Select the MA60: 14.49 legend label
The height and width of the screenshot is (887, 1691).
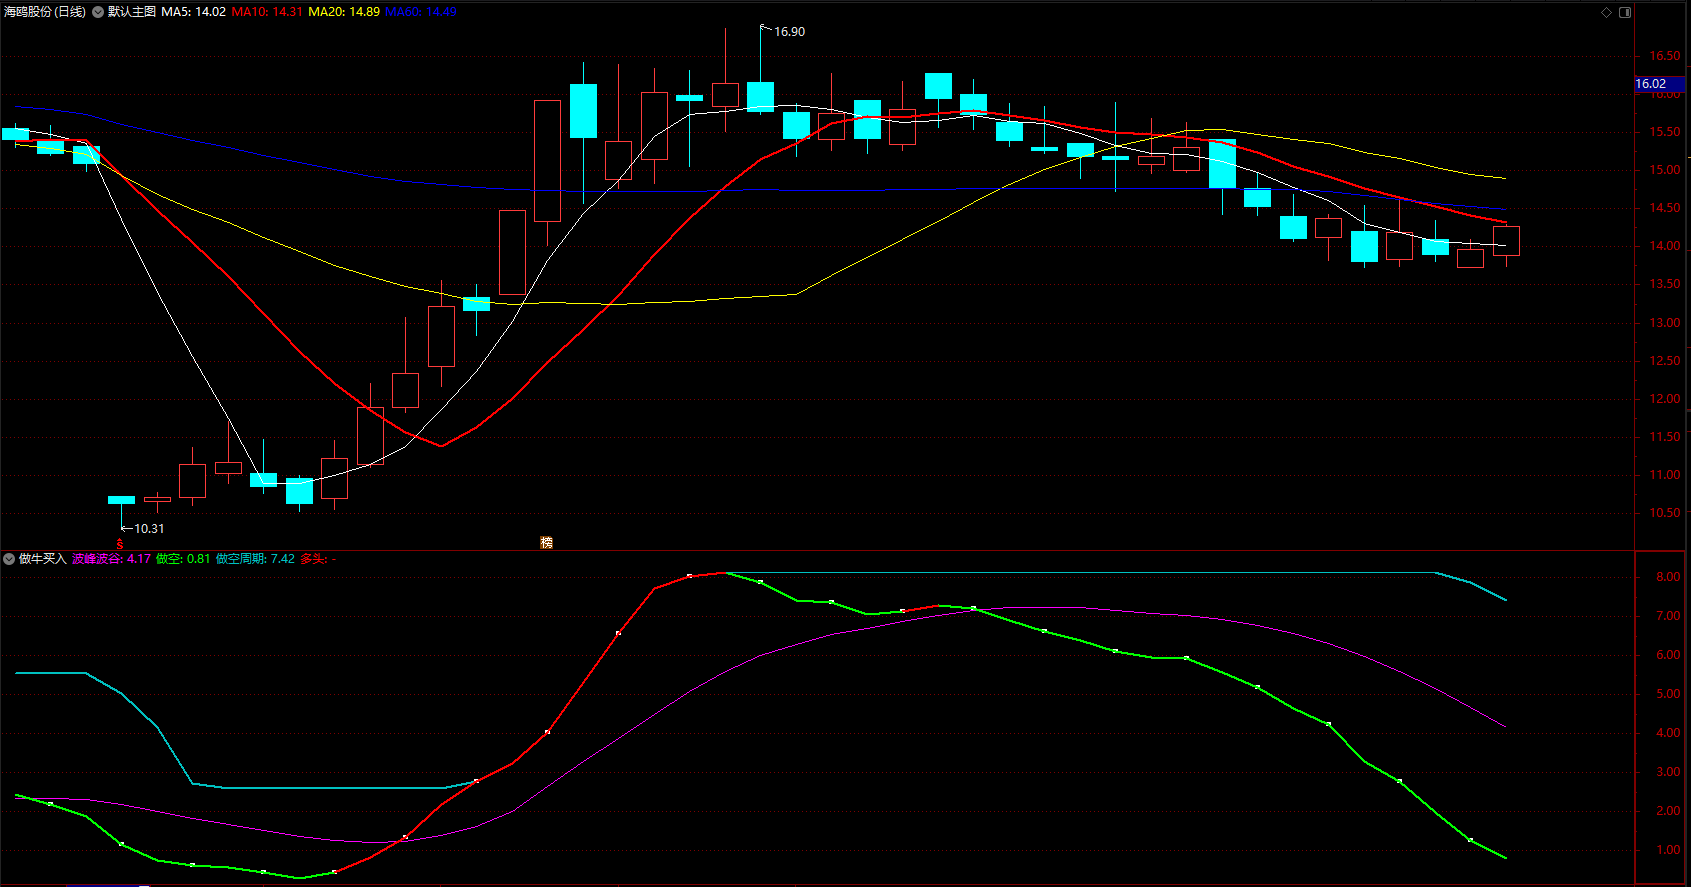tap(421, 12)
